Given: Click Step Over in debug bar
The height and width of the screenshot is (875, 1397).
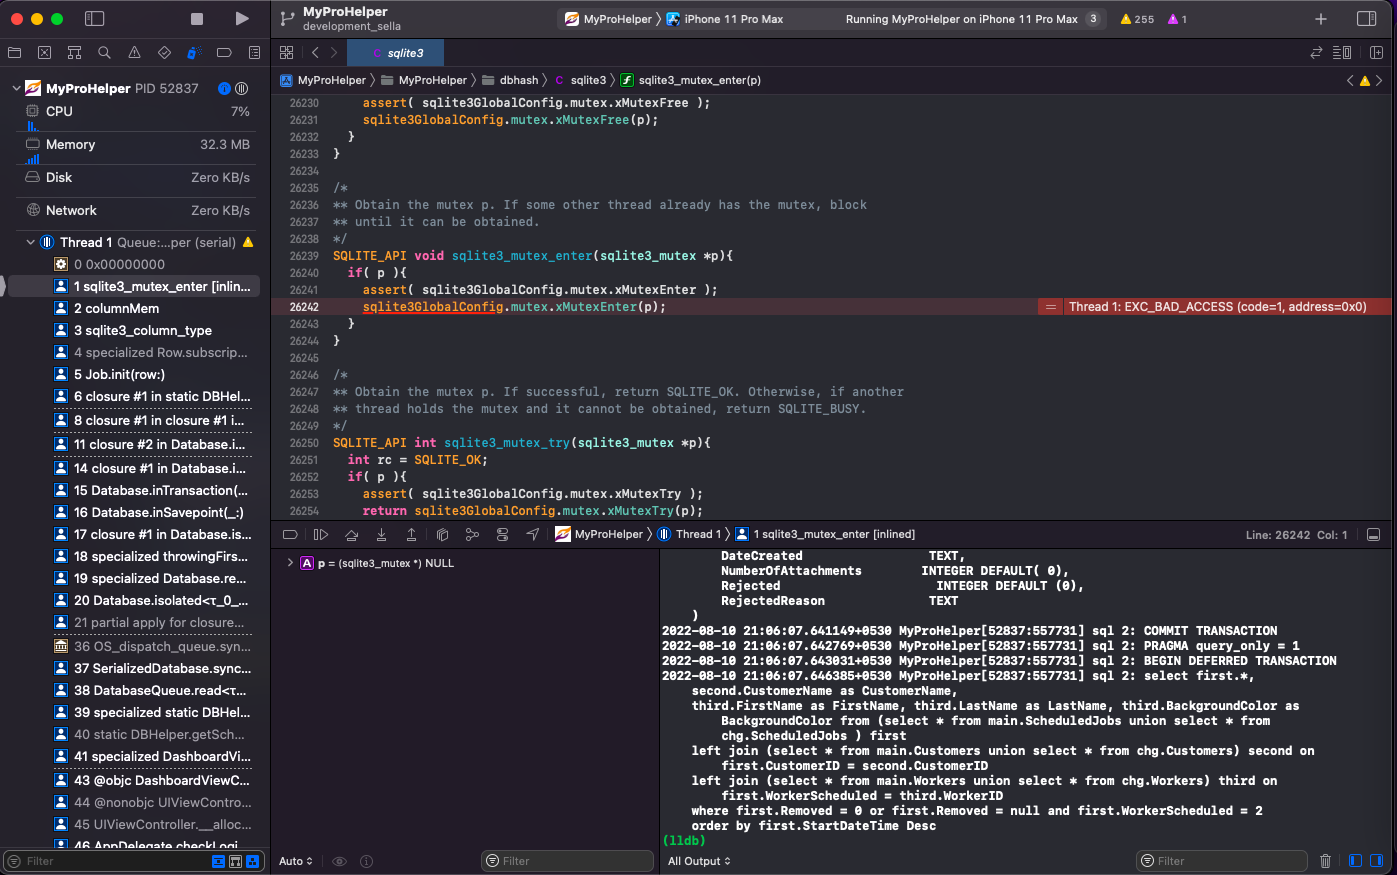Looking at the screenshot, I should pyautogui.click(x=351, y=534).
